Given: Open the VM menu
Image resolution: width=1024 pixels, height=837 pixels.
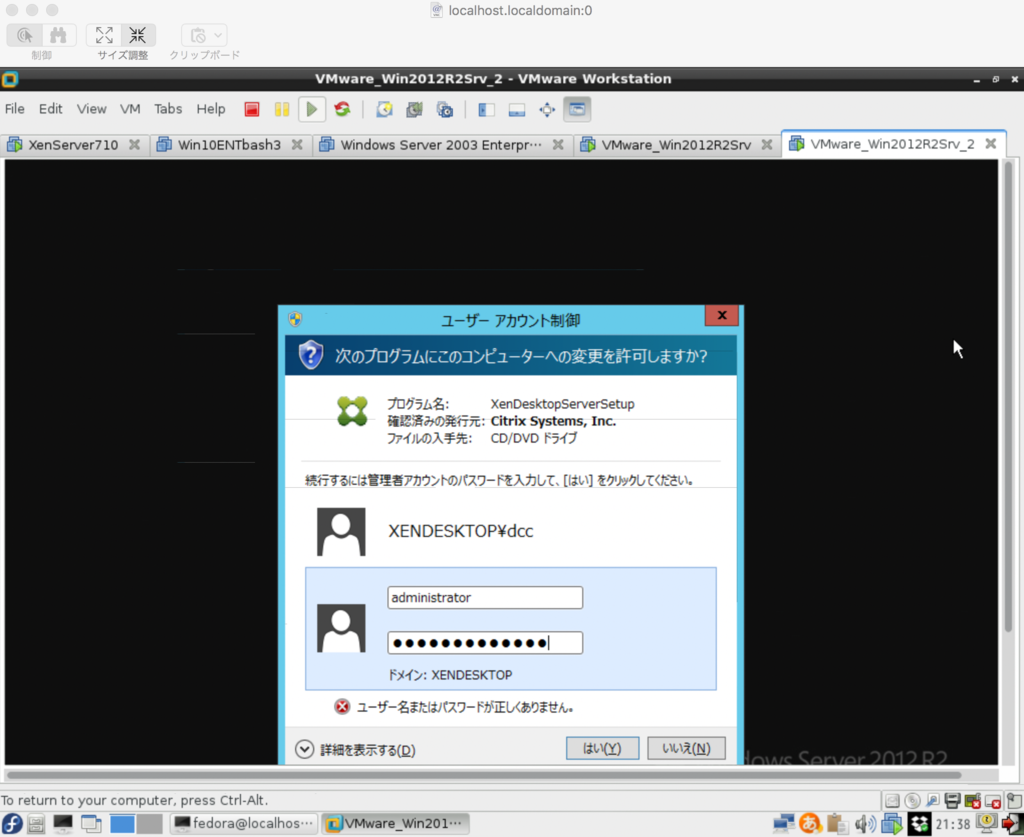Looking at the screenshot, I should coord(130,109).
